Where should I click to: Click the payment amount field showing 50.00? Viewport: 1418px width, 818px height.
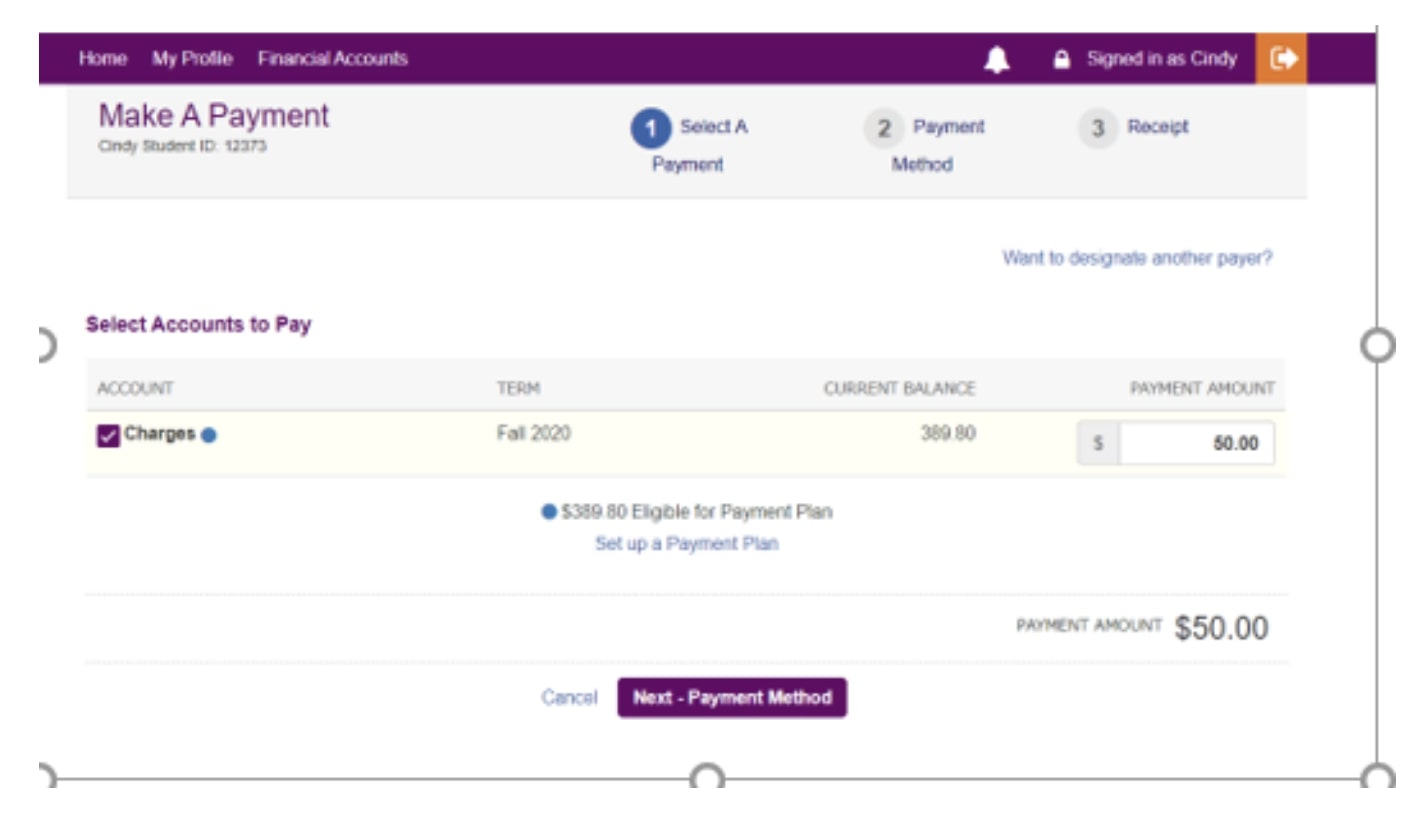click(x=1195, y=444)
